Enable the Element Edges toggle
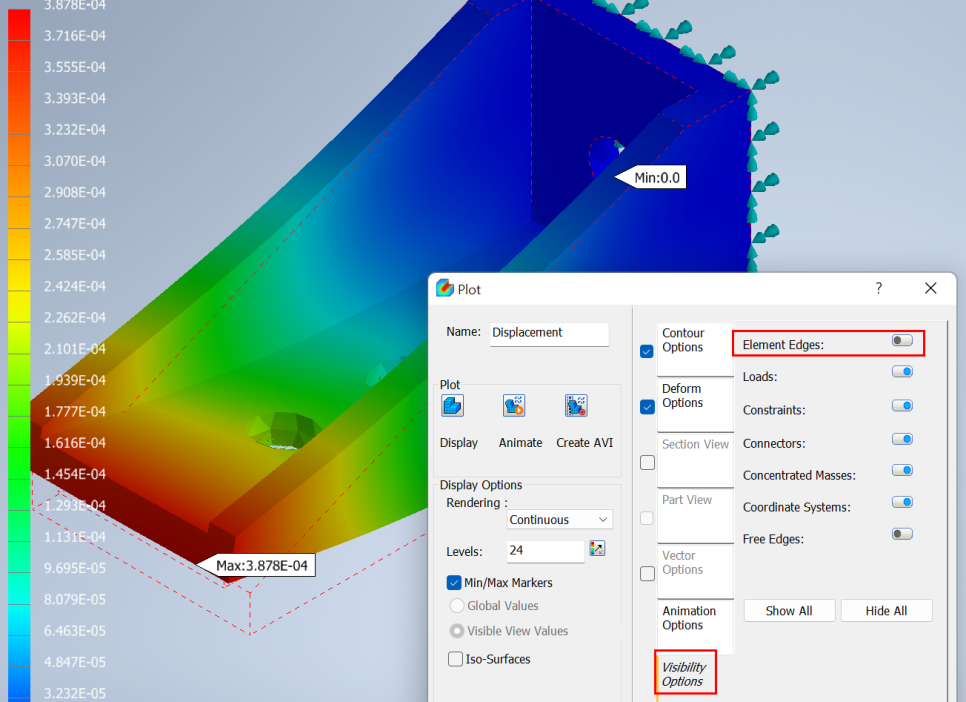 (x=902, y=341)
